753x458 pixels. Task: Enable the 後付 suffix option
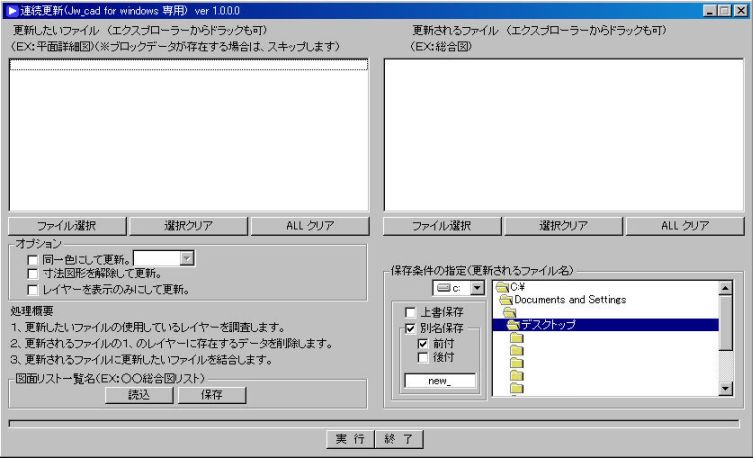click(422, 358)
